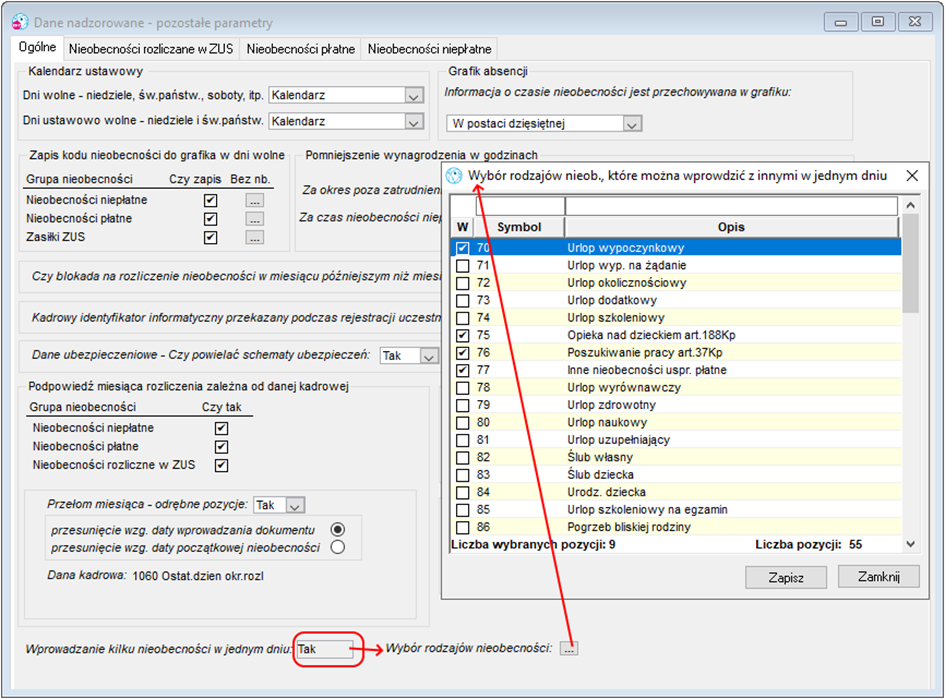Expand the W postaci dziesiętnej dropdown
Screen dimensions: 945x699
632,124
